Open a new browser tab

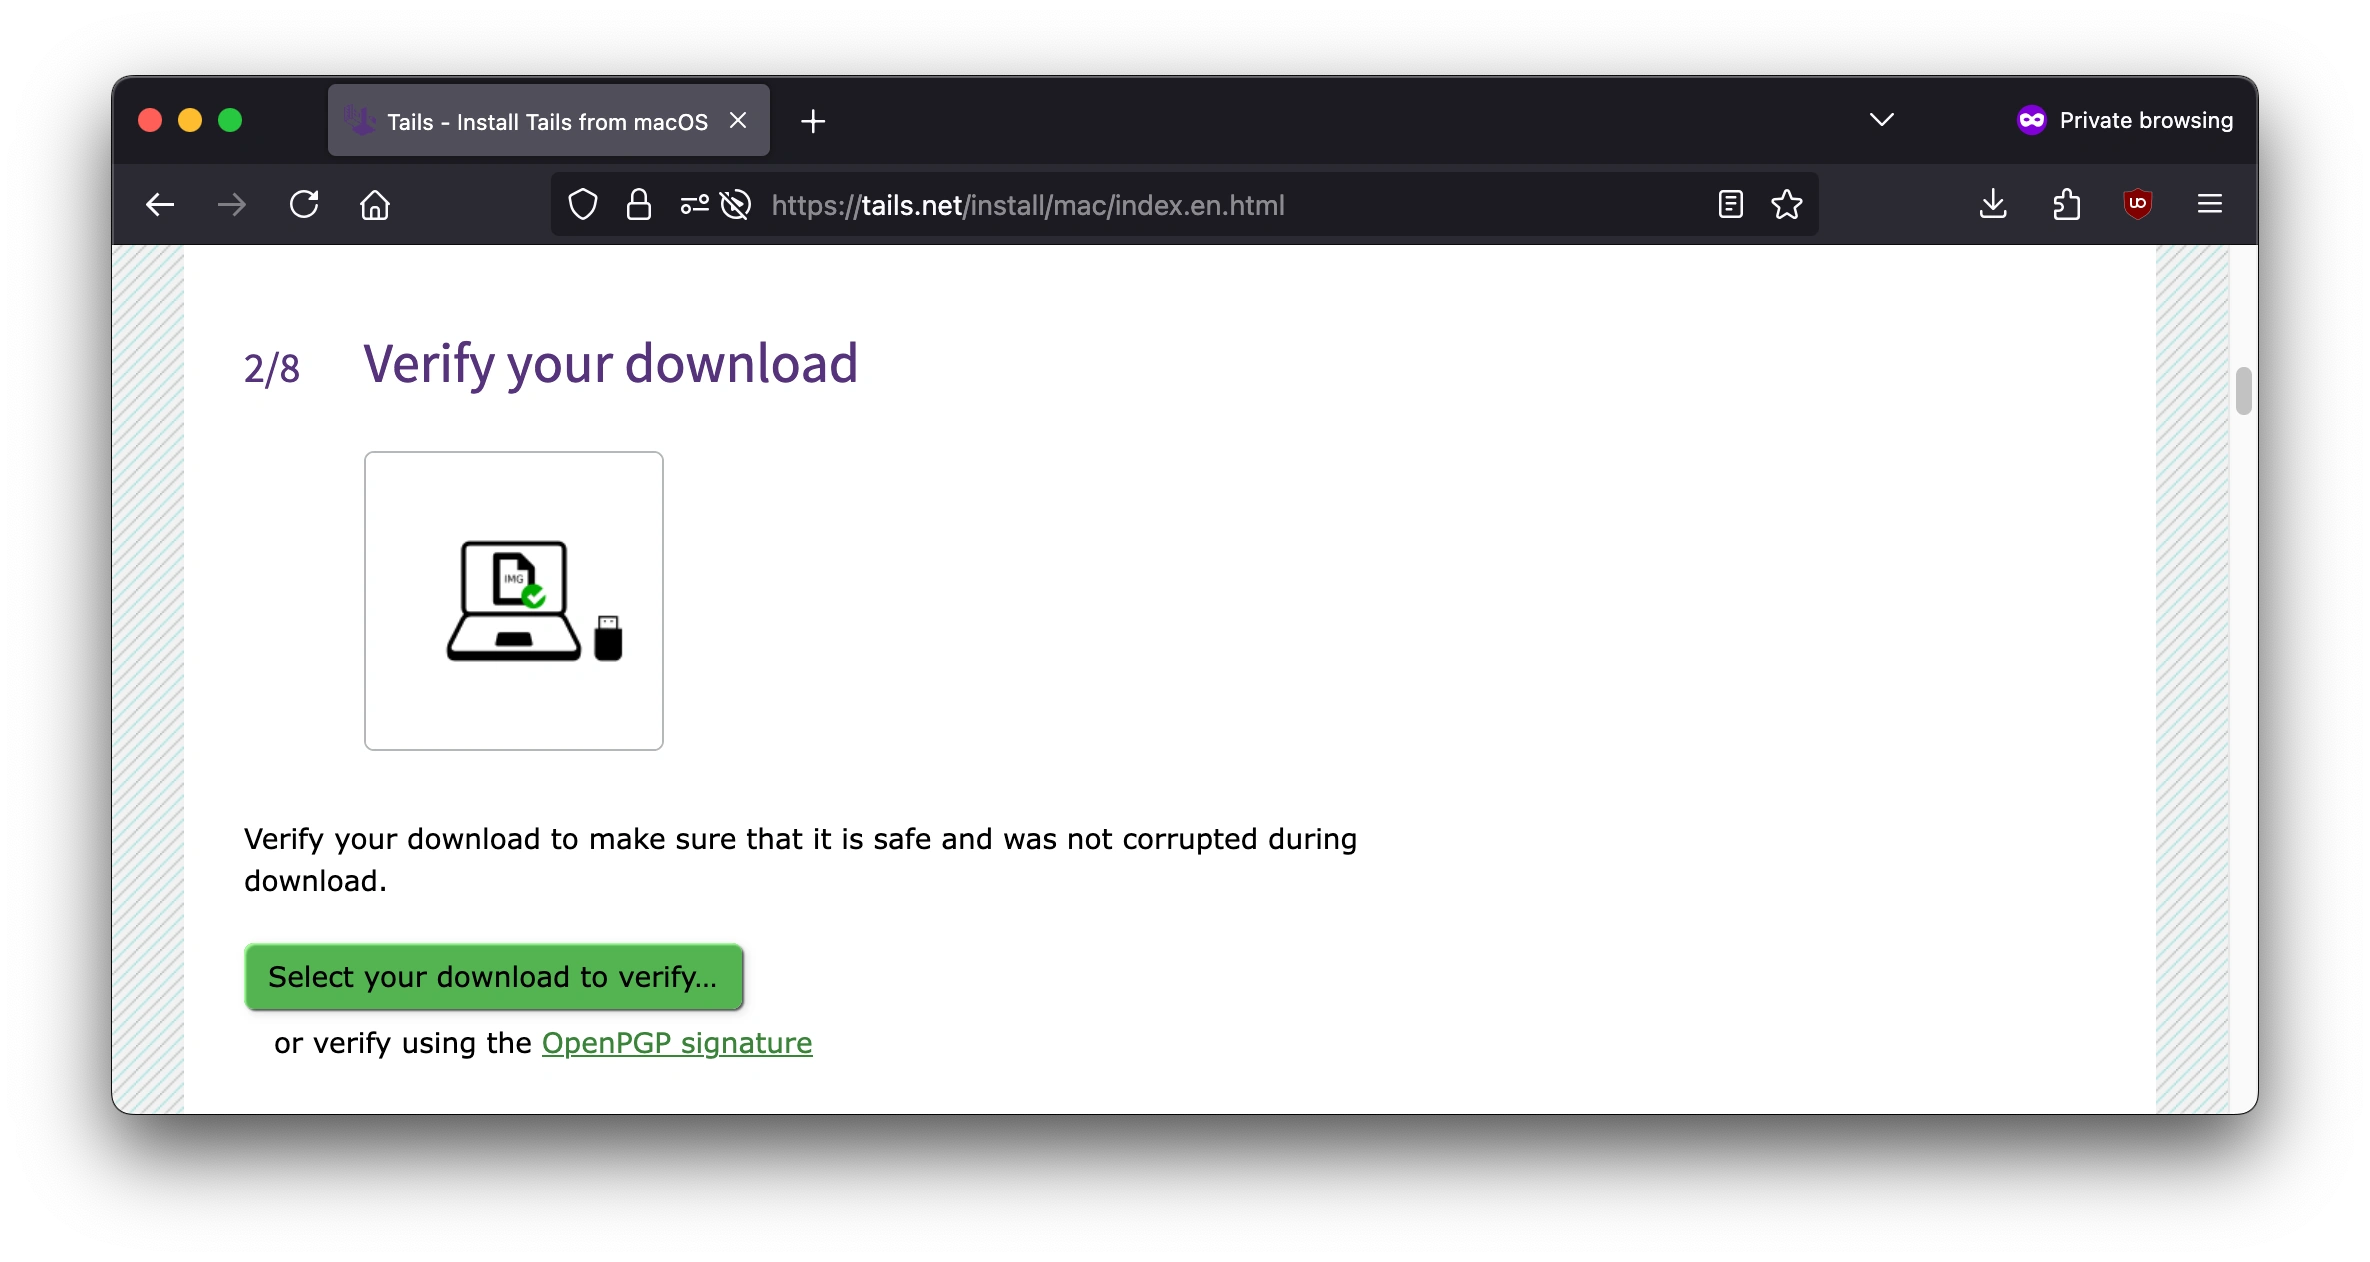click(x=812, y=120)
